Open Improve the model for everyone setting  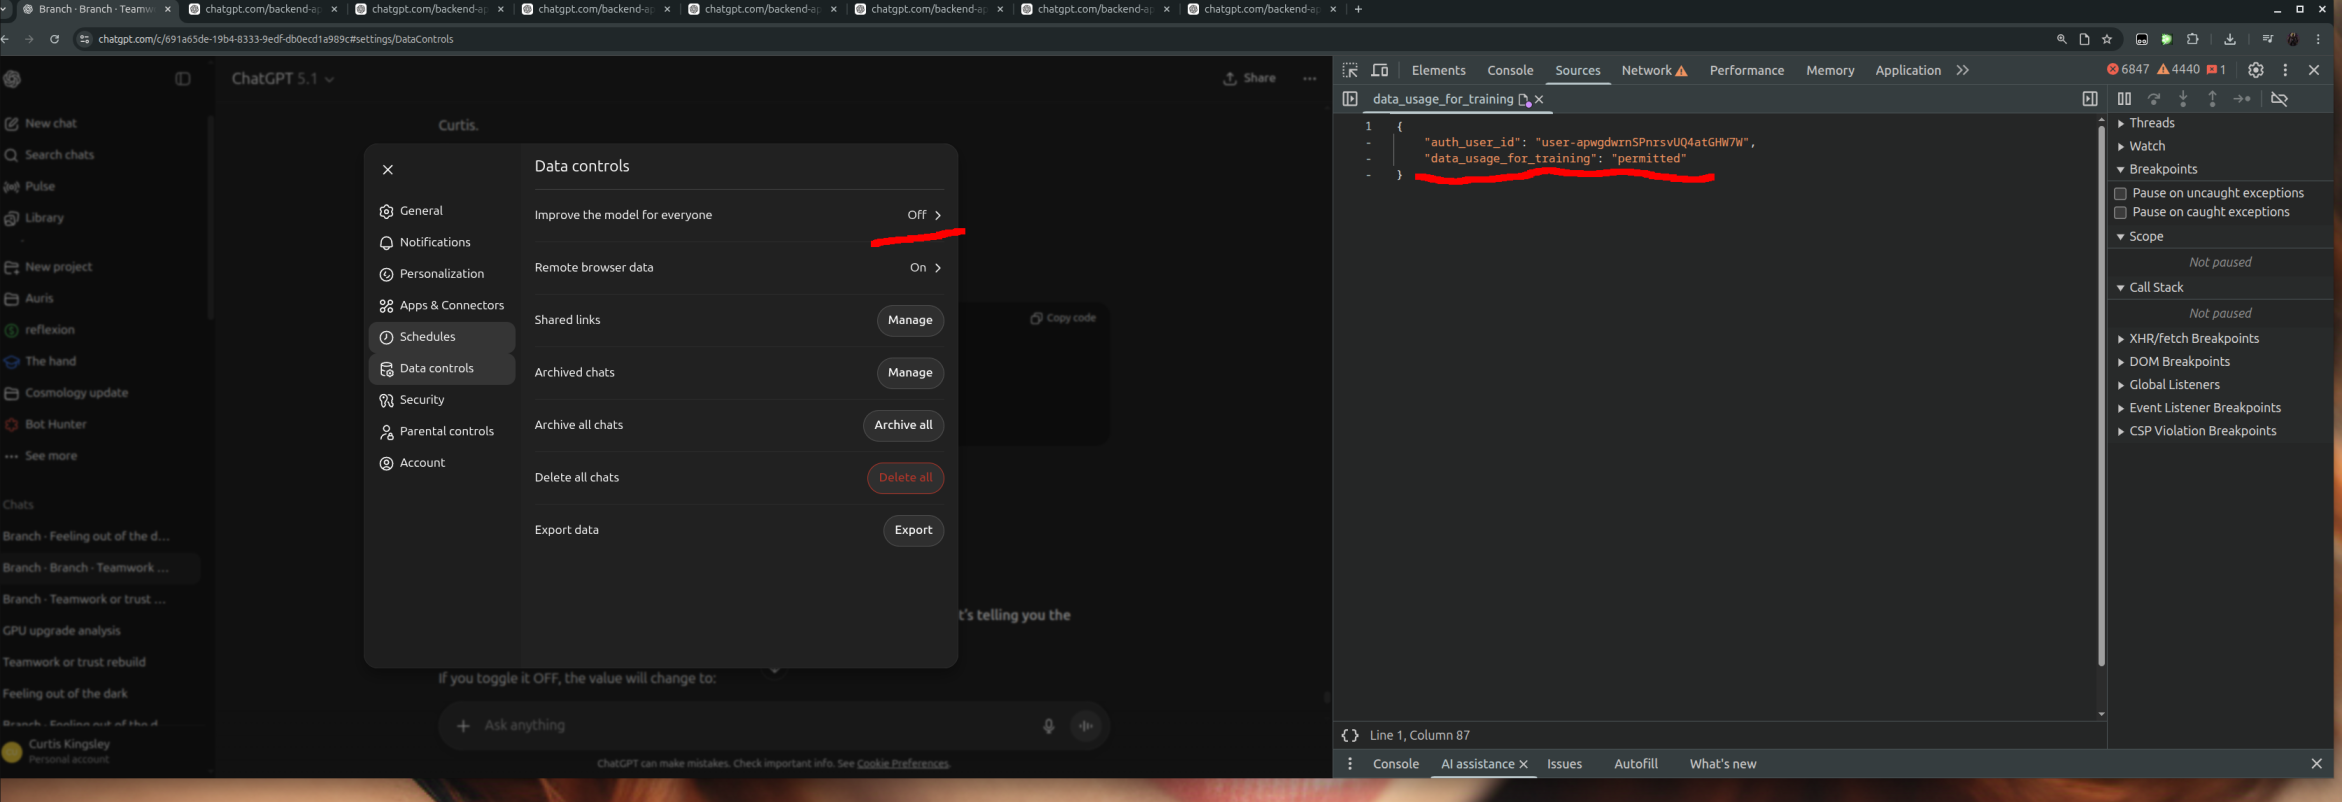pos(738,215)
